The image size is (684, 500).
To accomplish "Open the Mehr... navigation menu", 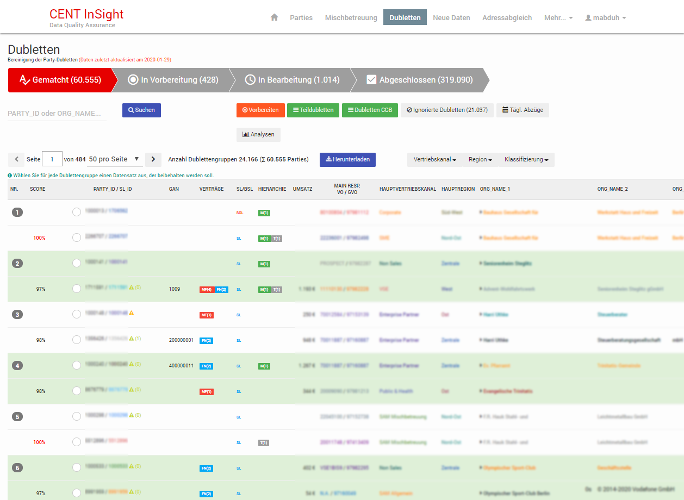I will click(557, 18).
